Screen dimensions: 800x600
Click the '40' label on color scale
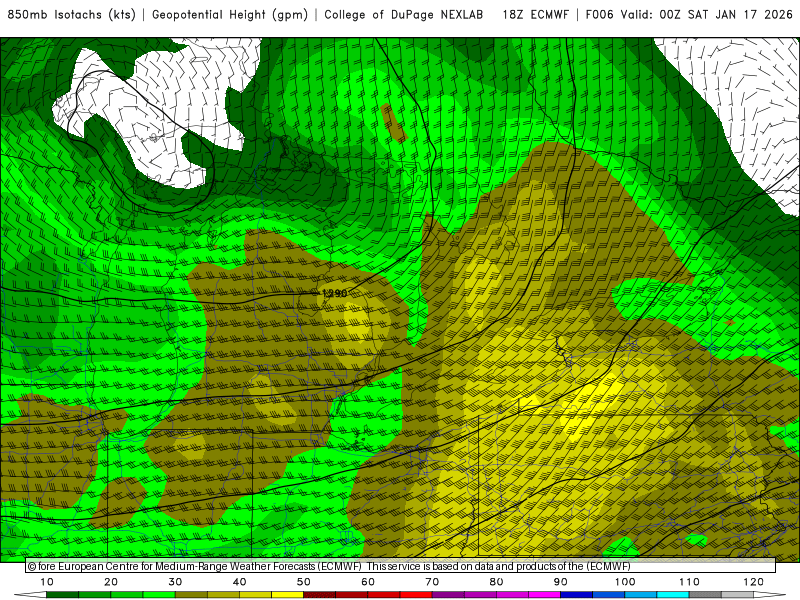tap(239, 582)
